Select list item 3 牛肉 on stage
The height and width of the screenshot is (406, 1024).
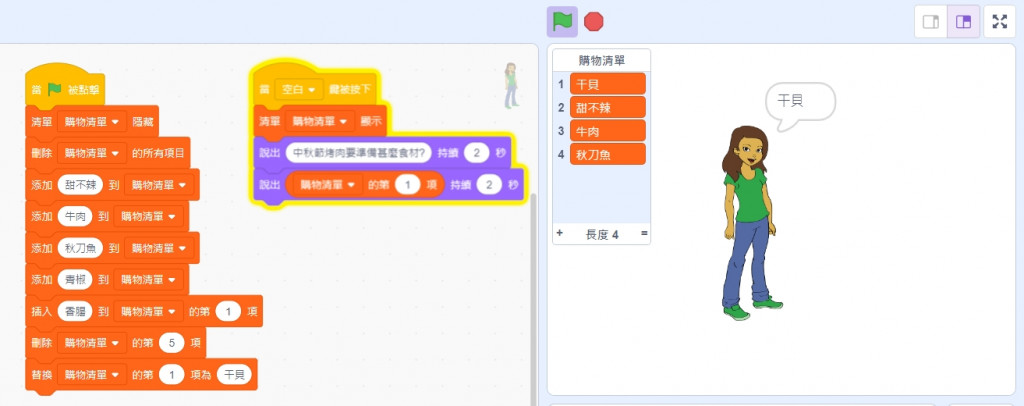point(607,131)
